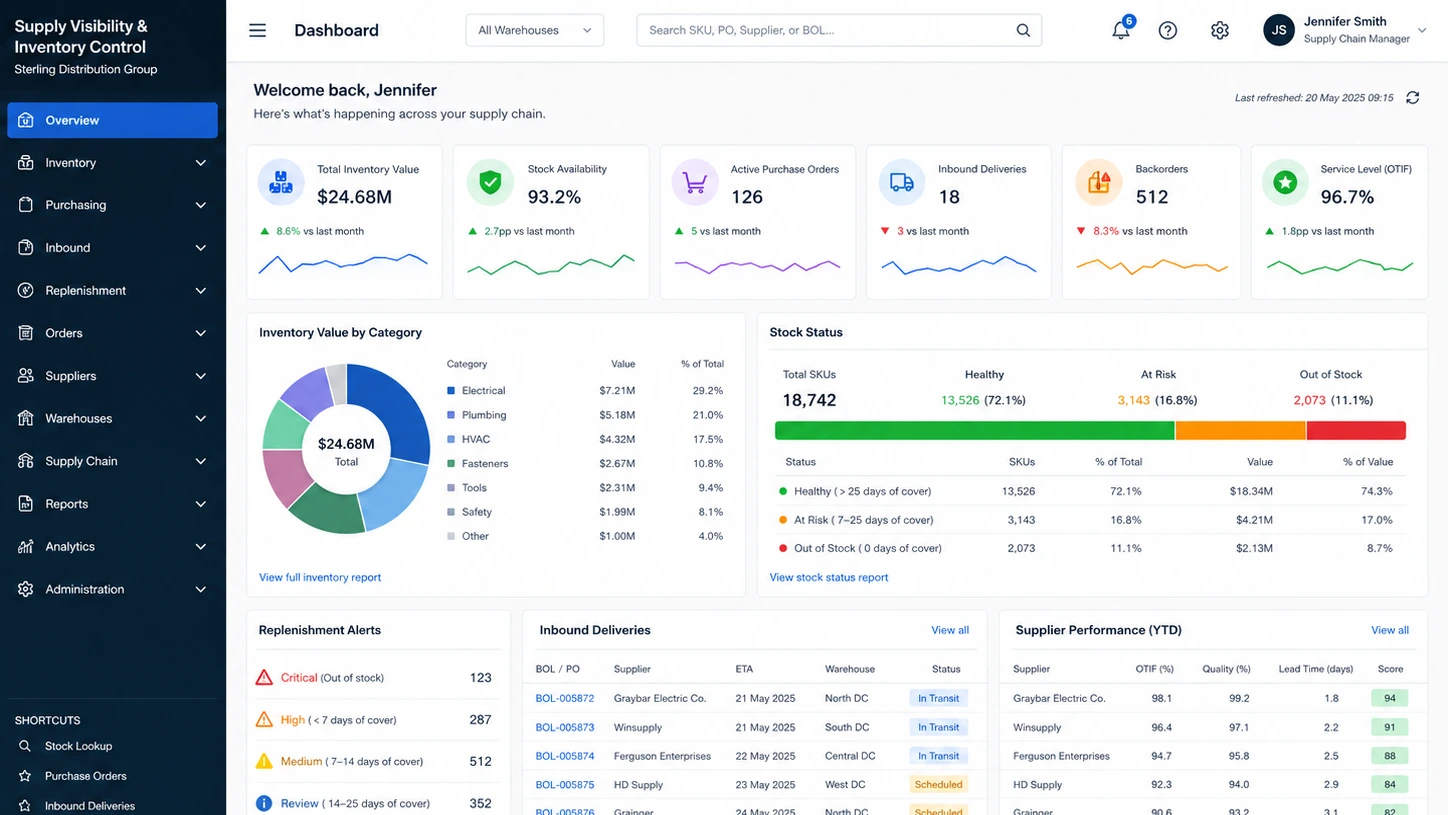This screenshot has width=1448, height=815.
Task: Expand the Inventory sidebar section
Action: (x=112, y=163)
